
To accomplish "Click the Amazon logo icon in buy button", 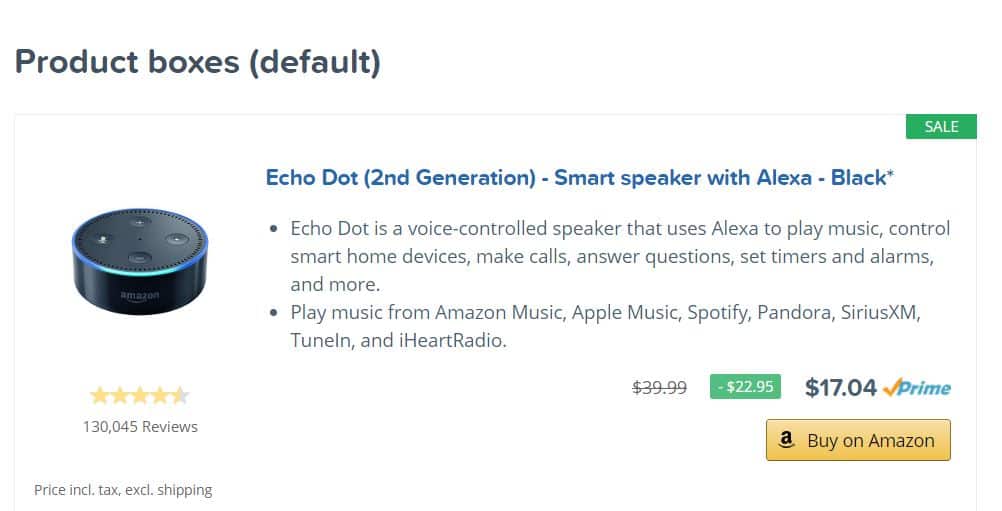I will [x=787, y=439].
